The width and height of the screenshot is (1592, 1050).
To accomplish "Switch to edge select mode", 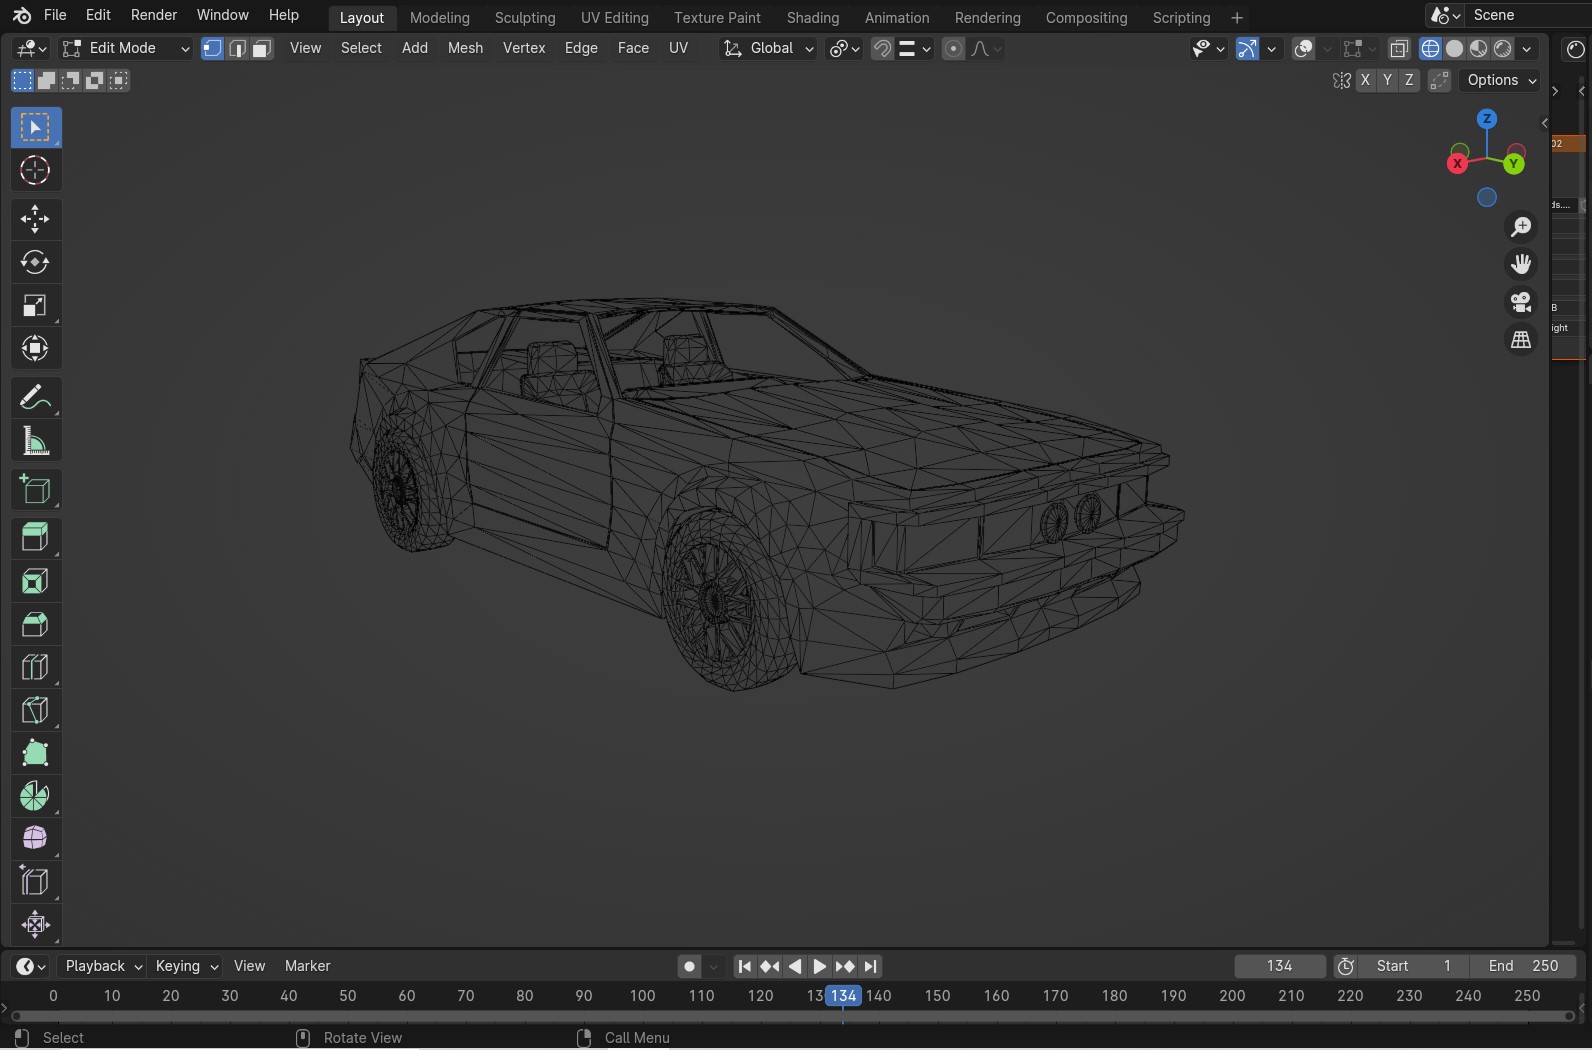I will point(237,49).
